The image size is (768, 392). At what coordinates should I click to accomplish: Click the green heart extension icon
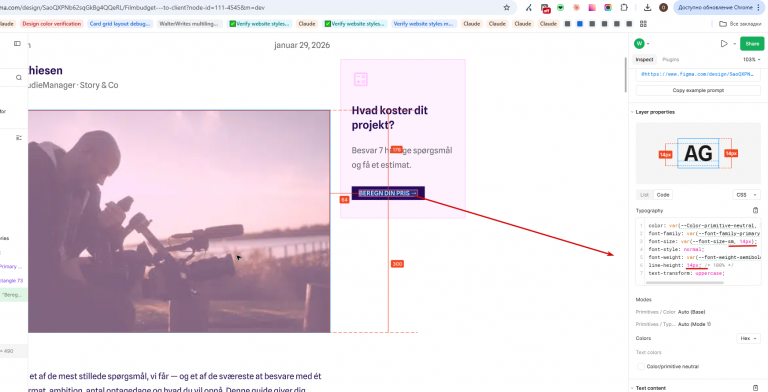click(560, 7)
